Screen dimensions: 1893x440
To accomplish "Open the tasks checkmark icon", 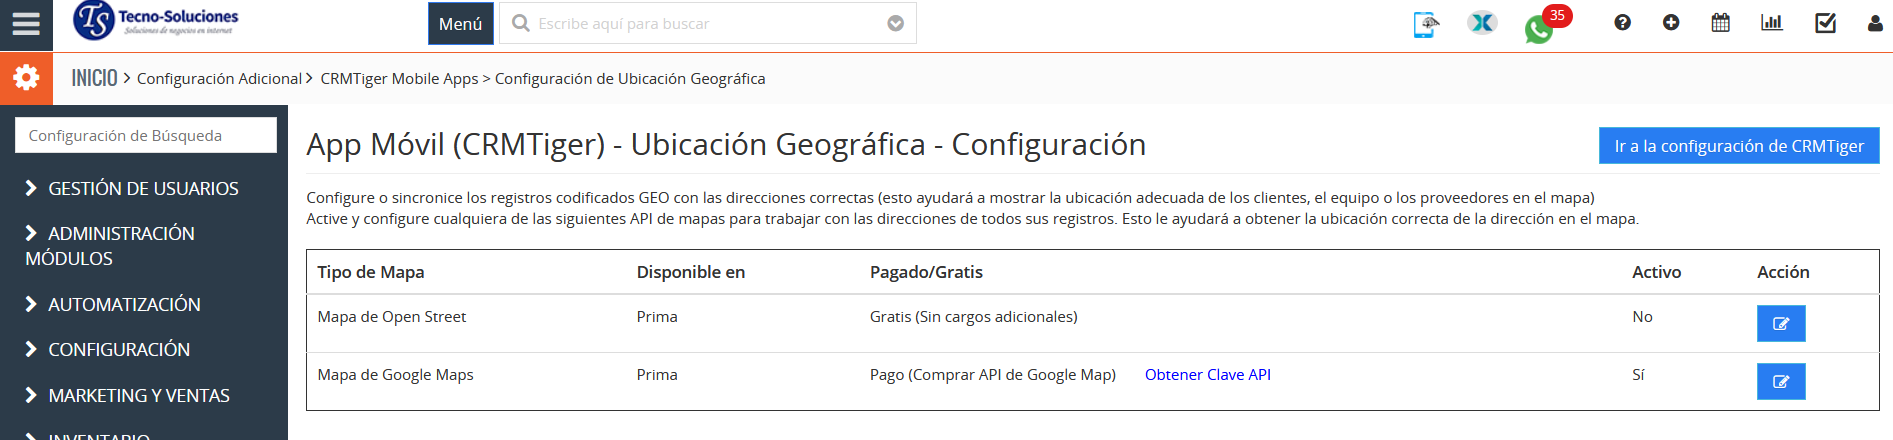I will pyautogui.click(x=1825, y=23).
